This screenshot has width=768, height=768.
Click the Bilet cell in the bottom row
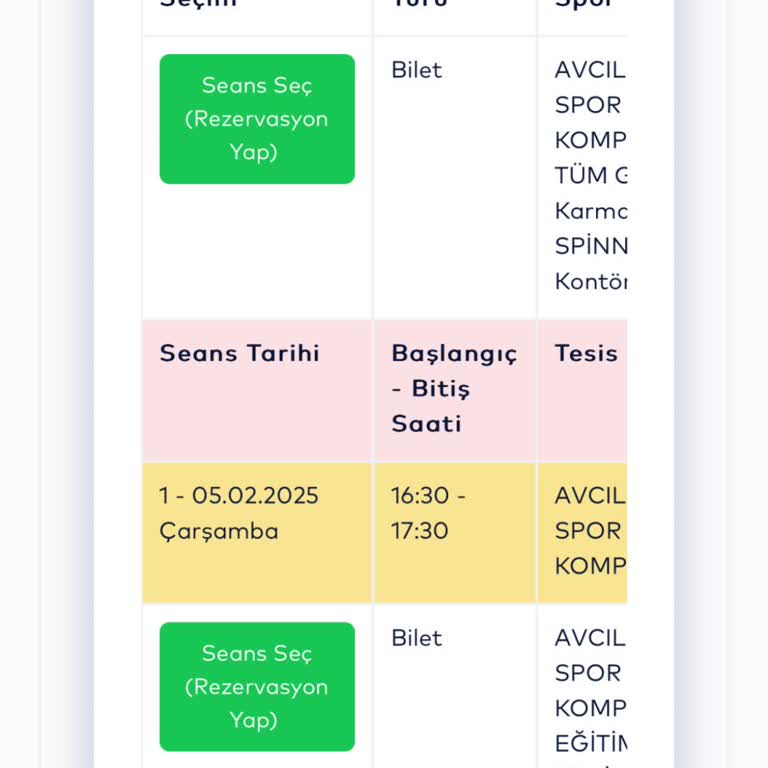(x=416, y=638)
